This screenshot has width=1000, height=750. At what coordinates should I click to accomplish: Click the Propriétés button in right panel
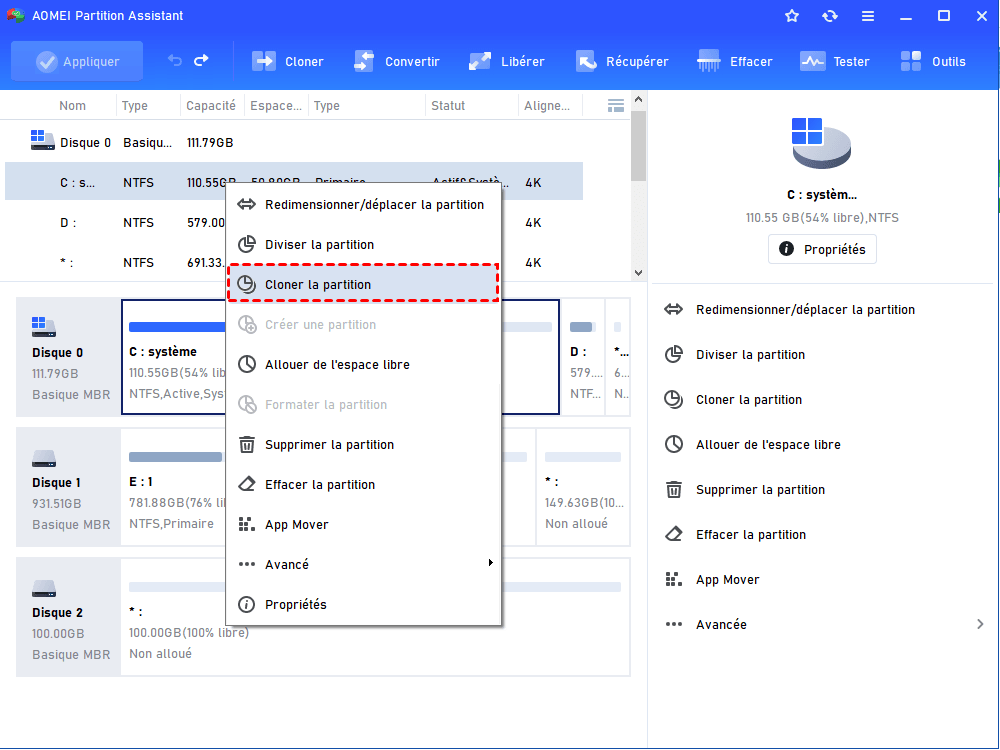pyautogui.click(x=822, y=249)
